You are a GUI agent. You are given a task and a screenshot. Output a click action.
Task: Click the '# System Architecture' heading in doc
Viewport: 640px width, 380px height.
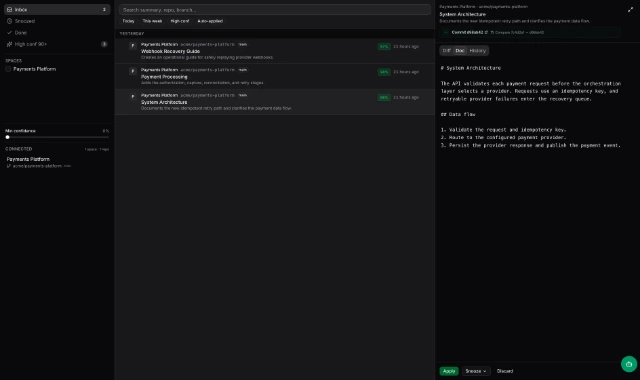[x=471, y=68]
